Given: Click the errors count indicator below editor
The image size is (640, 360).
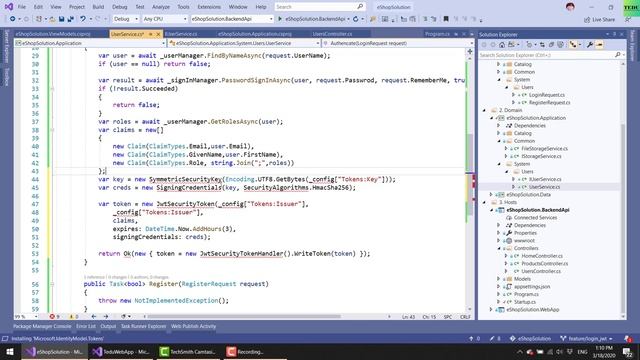Looking at the screenshot, I should click(x=54, y=316).
